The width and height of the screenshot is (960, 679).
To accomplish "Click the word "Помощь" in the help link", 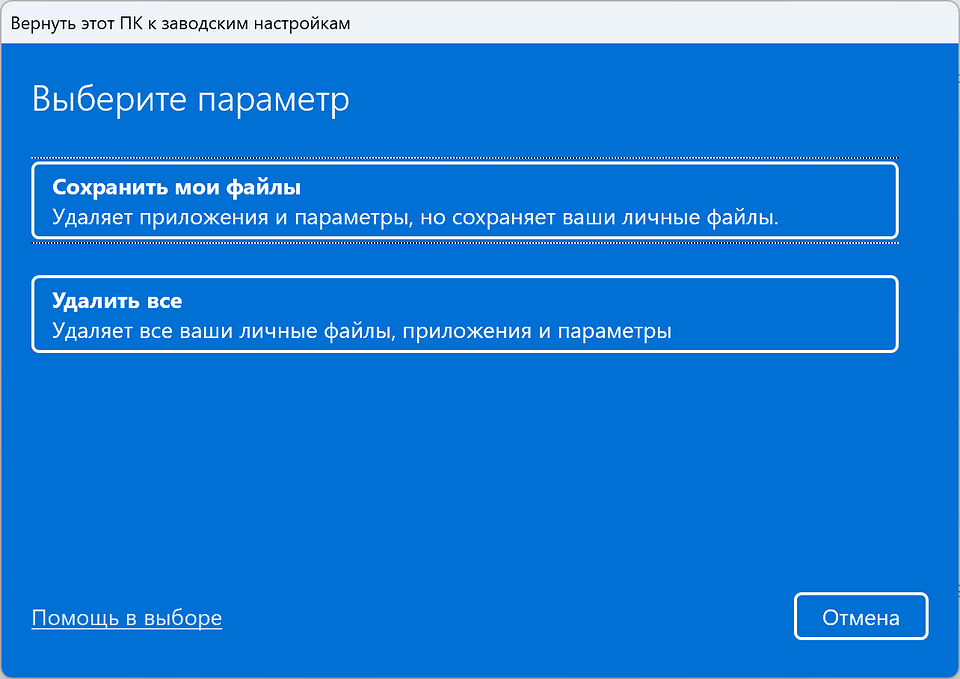I will (x=75, y=618).
